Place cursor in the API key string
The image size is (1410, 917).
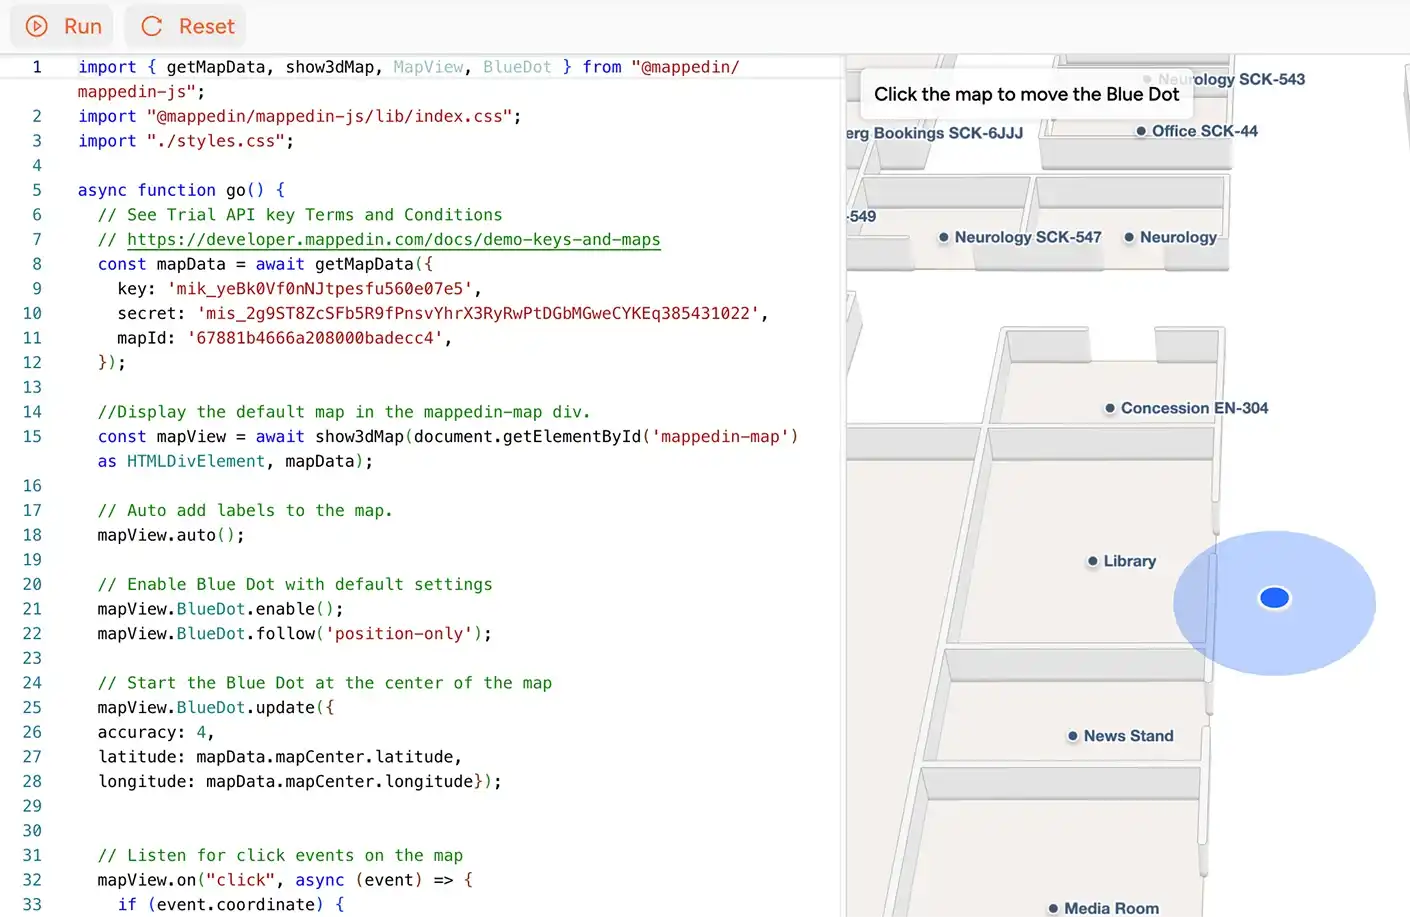click(x=319, y=289)
